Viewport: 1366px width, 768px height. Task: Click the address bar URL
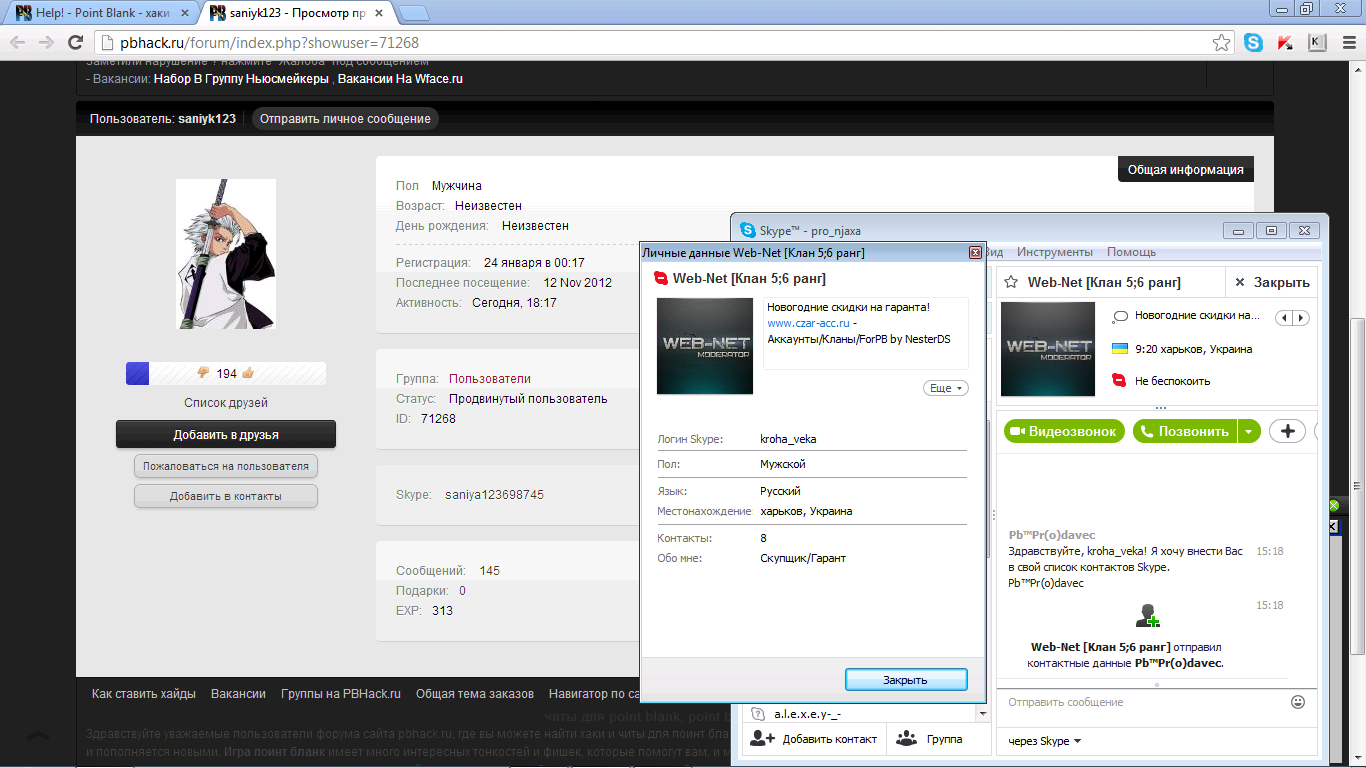pyautogui.click(x=270, y=43)
